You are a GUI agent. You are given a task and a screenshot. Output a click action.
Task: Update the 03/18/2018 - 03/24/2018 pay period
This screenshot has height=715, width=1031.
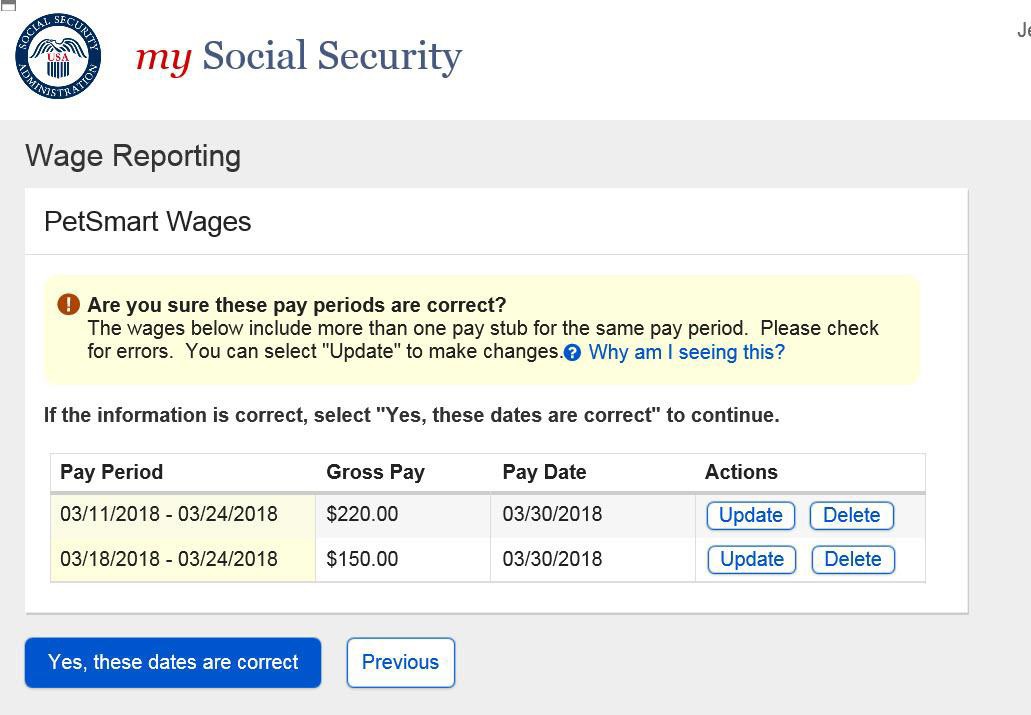751,559
